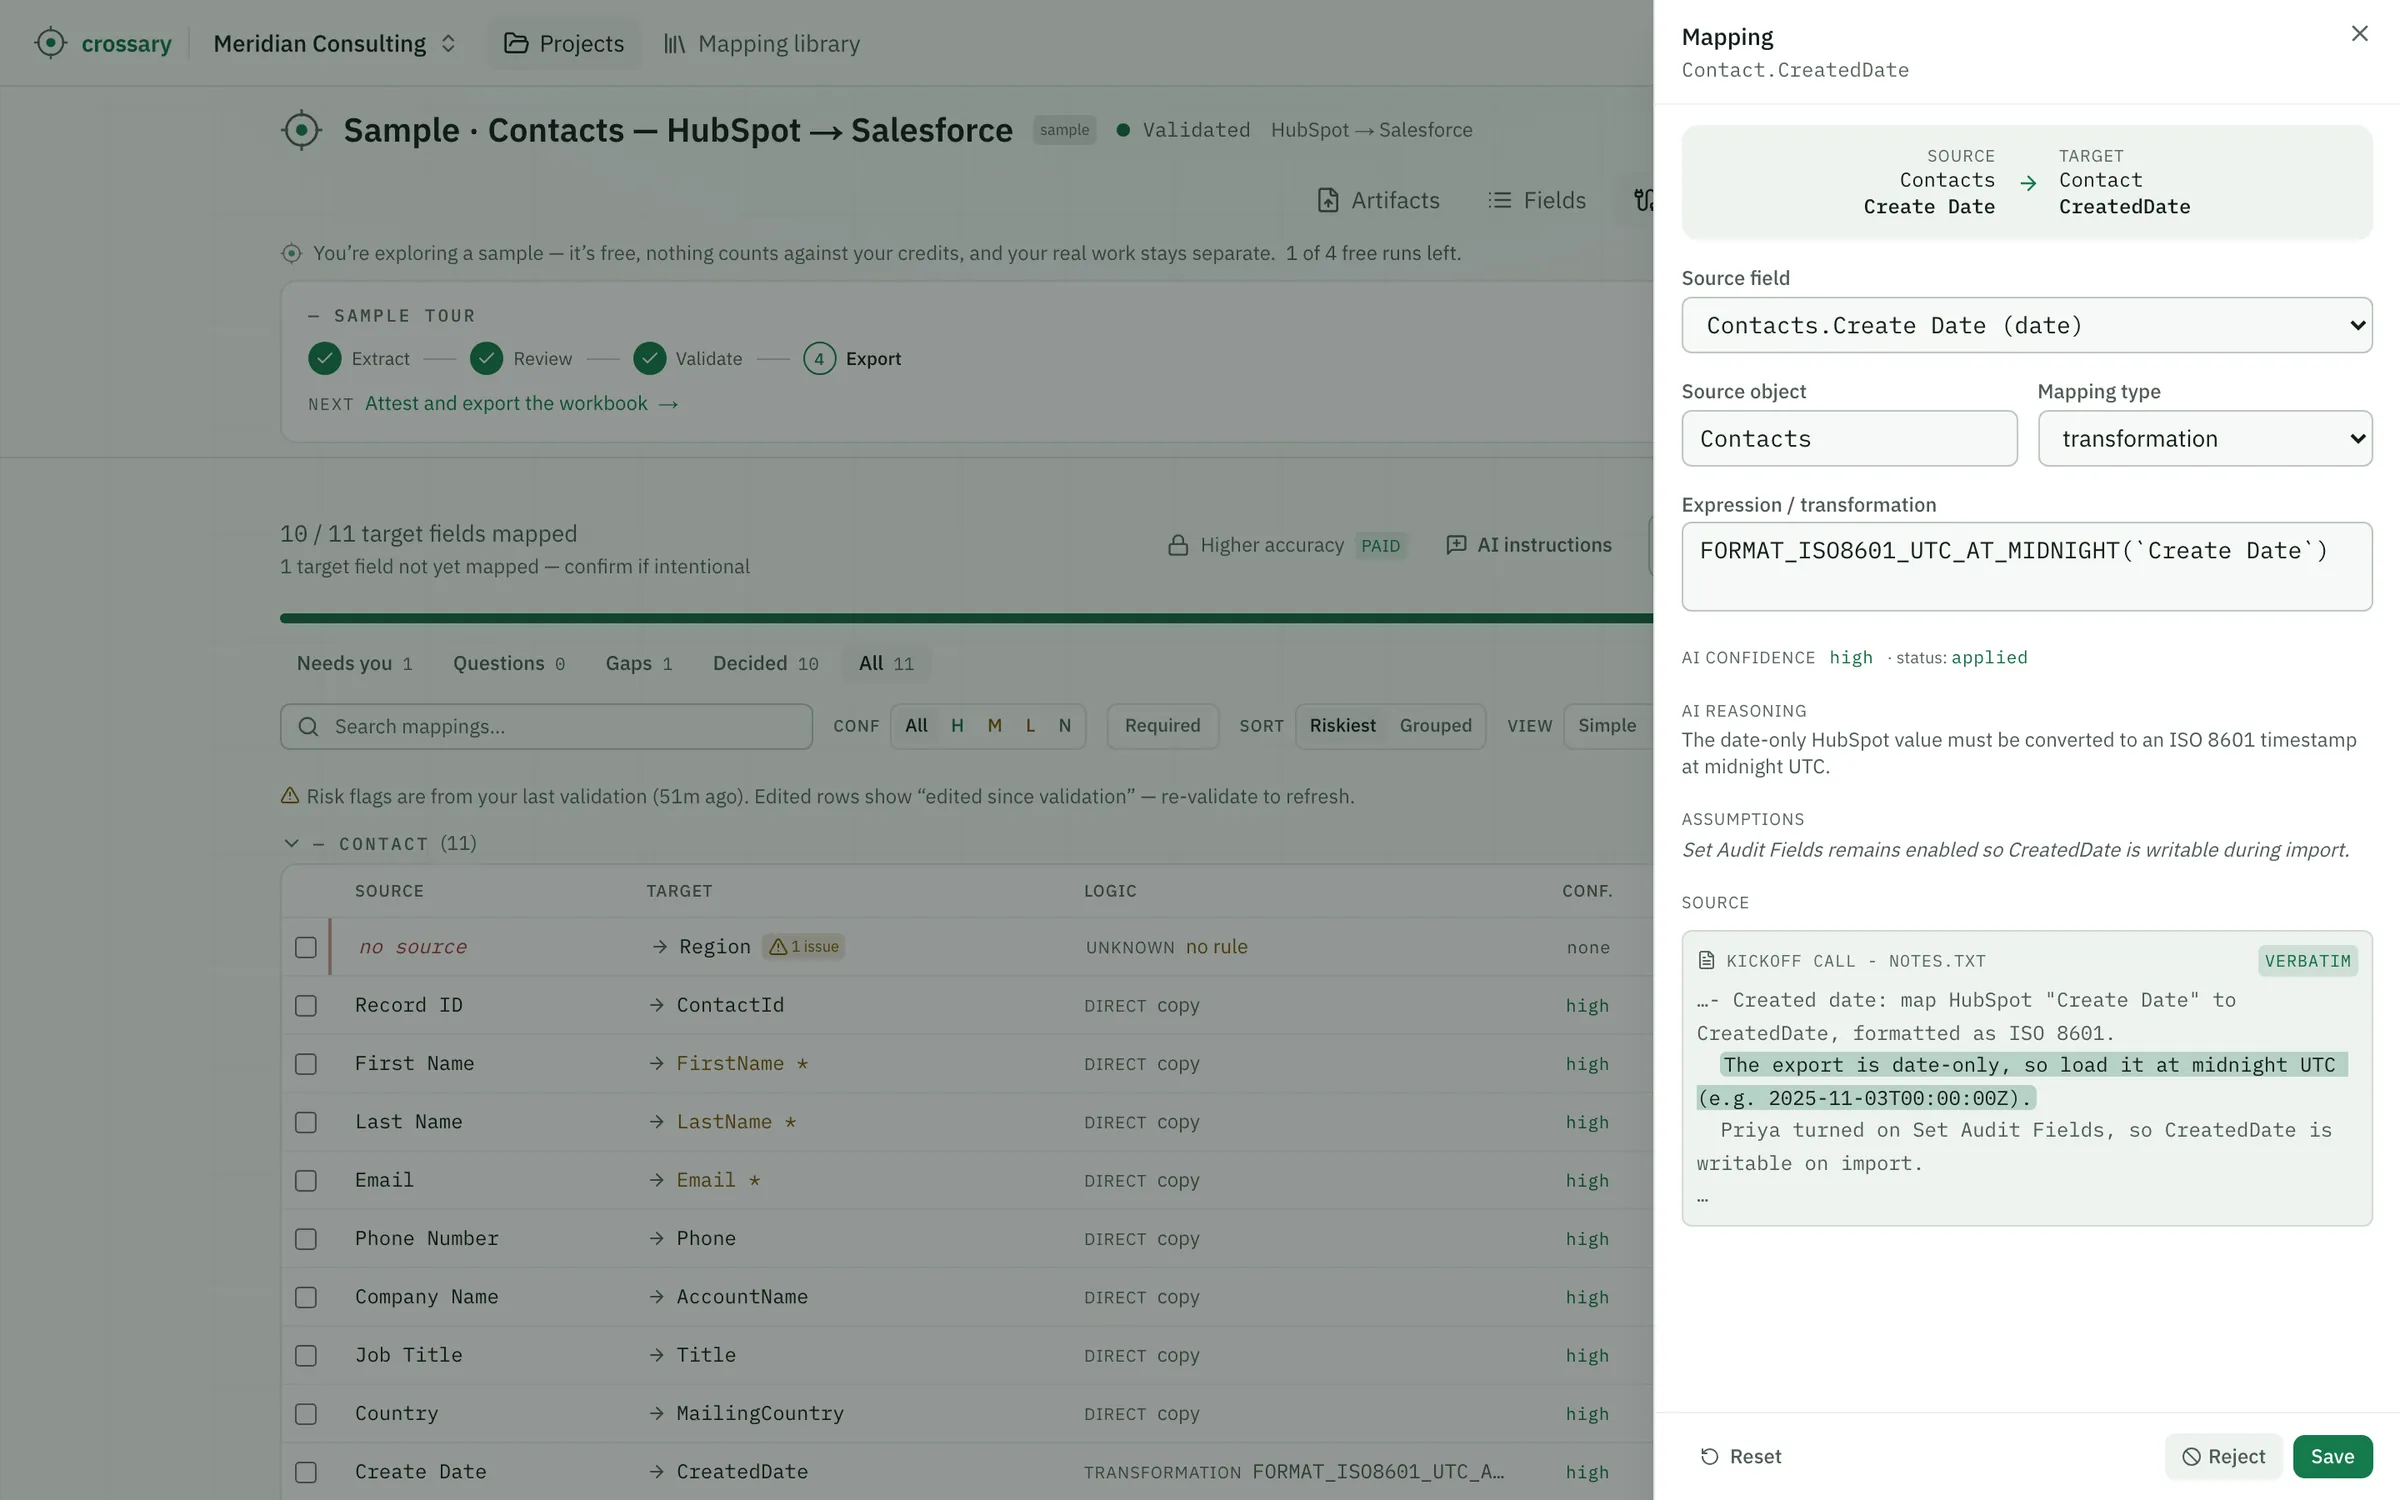Click the Extract step checkmark
The height and width of the screenshot is (1500, 2400).
pos(324,358)
